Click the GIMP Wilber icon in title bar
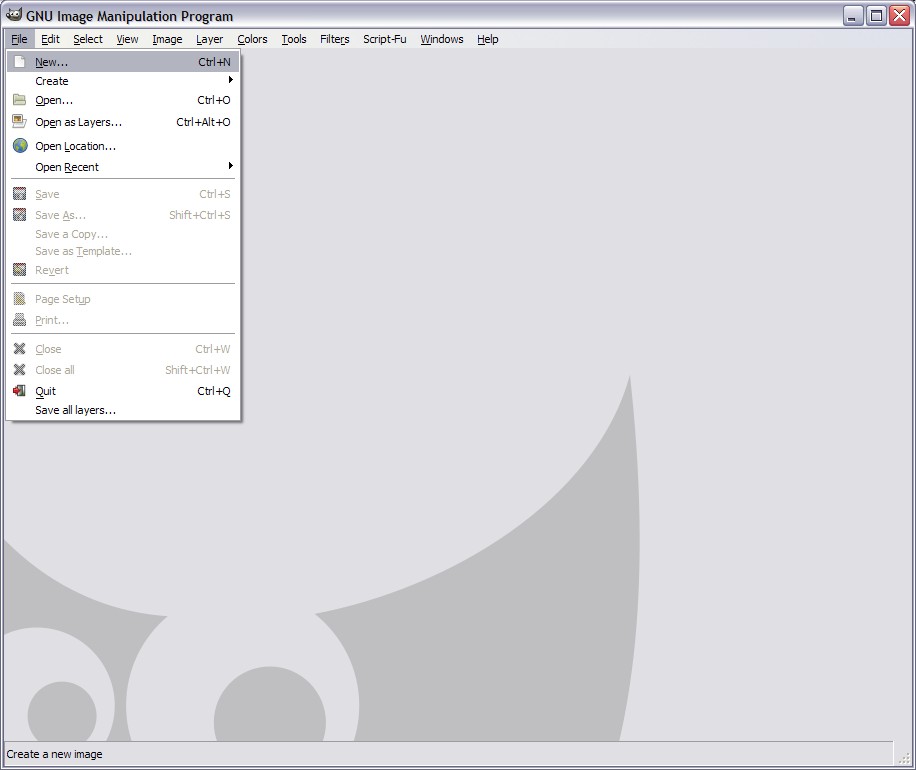916x770 pixels. (x=14, y=15)
